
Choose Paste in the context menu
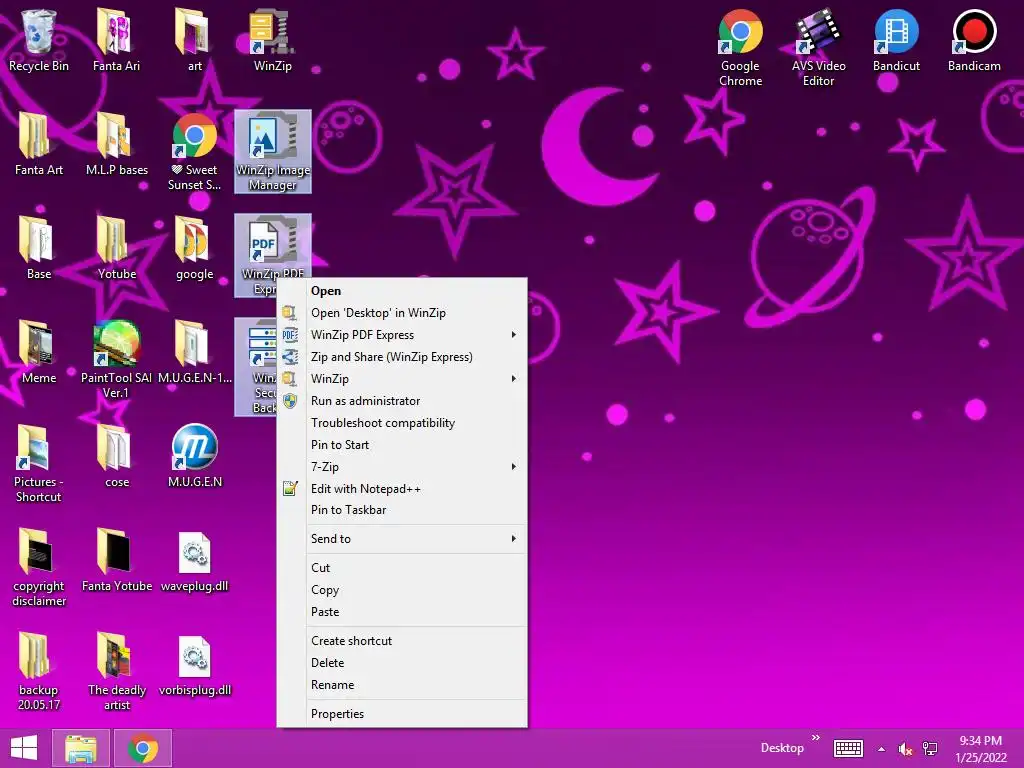(x=402, y=612)
